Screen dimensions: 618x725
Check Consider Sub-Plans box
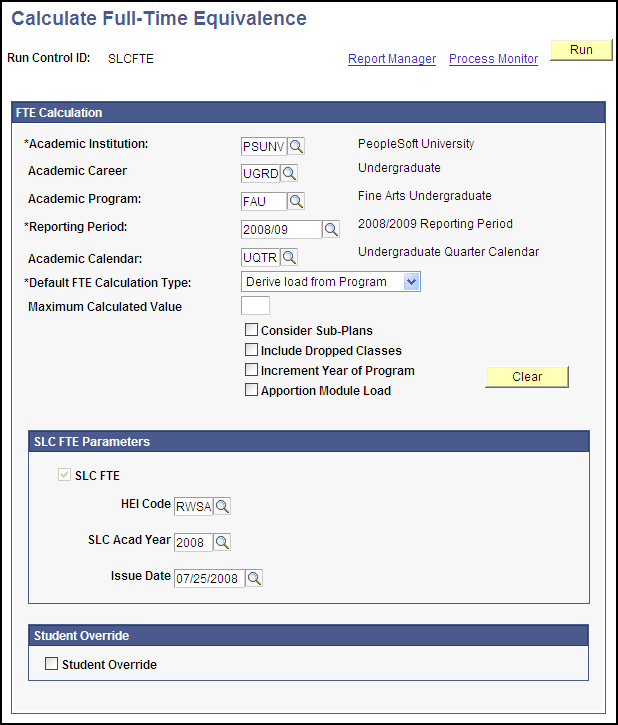coord(251,330)
